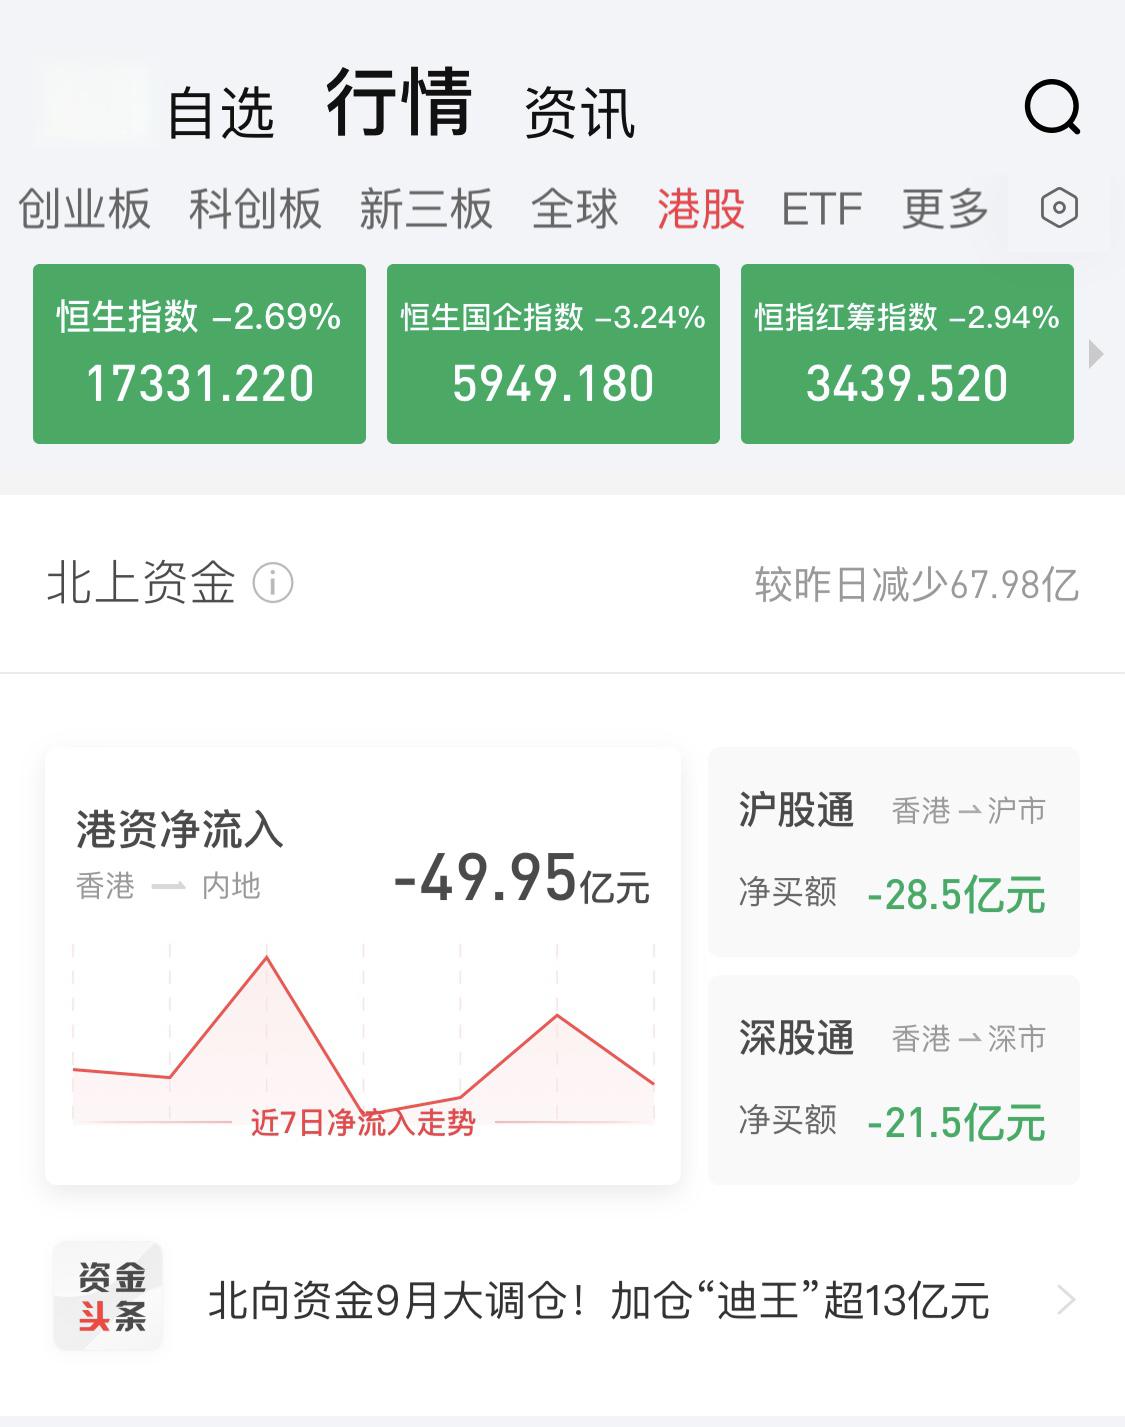Switch to the ETF category
The image size is (1125, 1427).
tap(823, 207)
